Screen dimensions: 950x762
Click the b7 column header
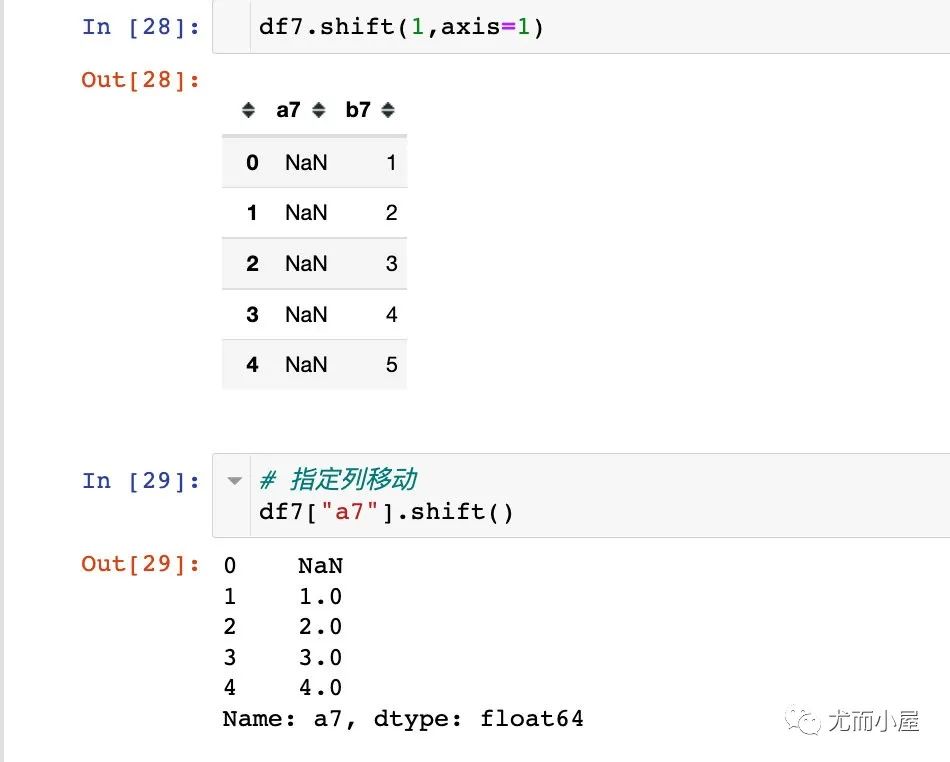pyautogui.click(x=357, y=110)
